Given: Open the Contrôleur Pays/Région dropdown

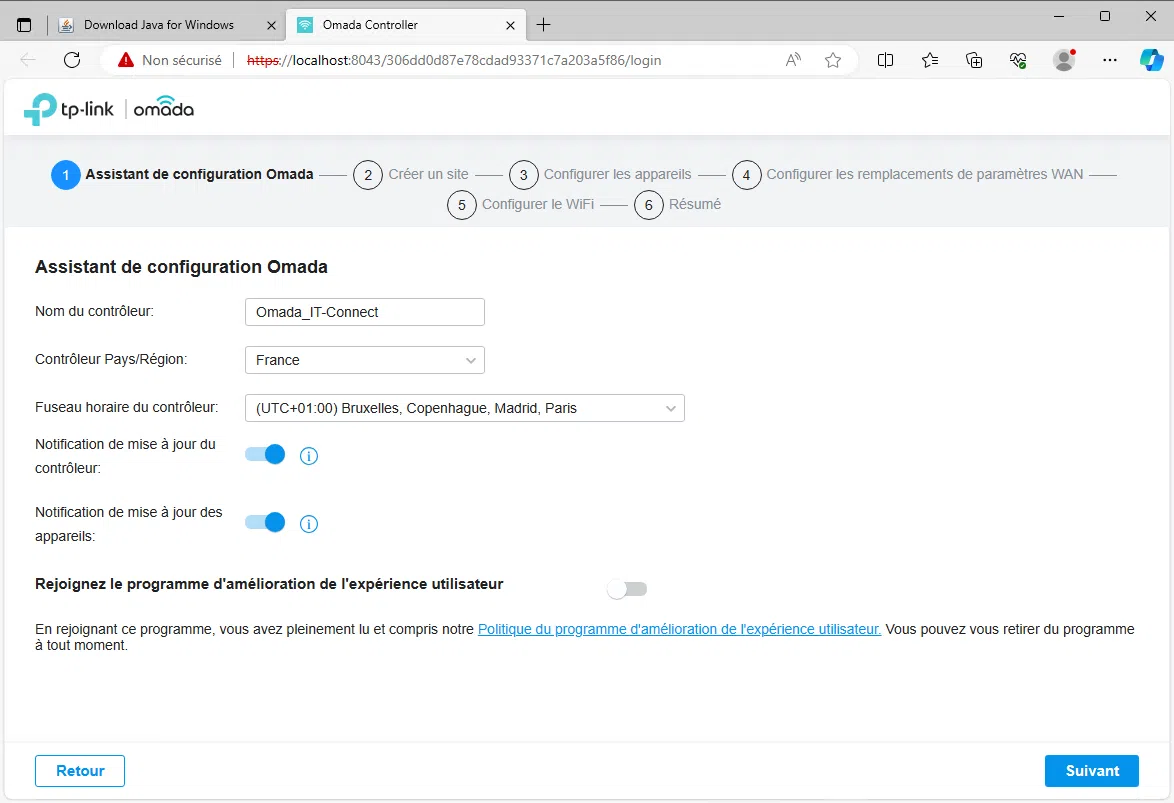Looking at the screenshot, I should tap(364, 360).
